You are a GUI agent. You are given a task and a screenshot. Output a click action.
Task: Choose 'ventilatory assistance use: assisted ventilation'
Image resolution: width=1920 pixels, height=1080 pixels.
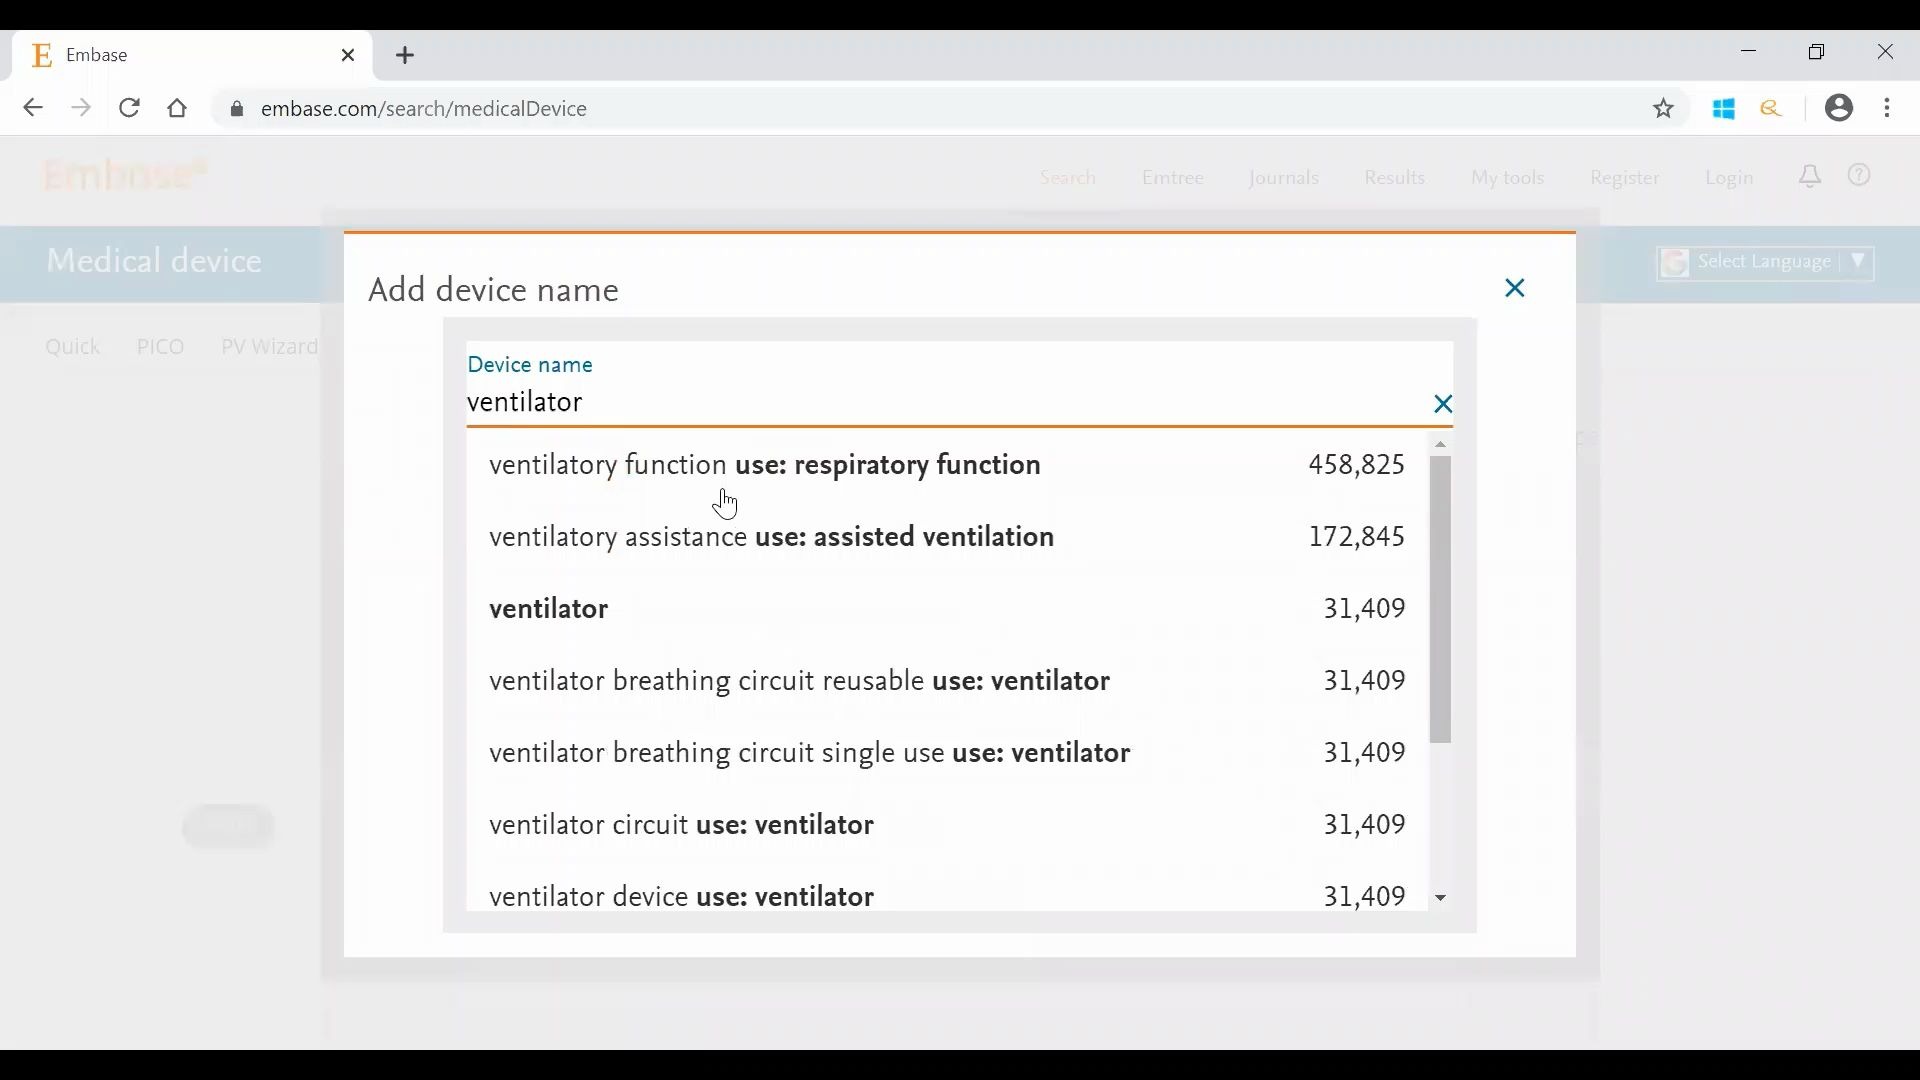pos(771,538)
